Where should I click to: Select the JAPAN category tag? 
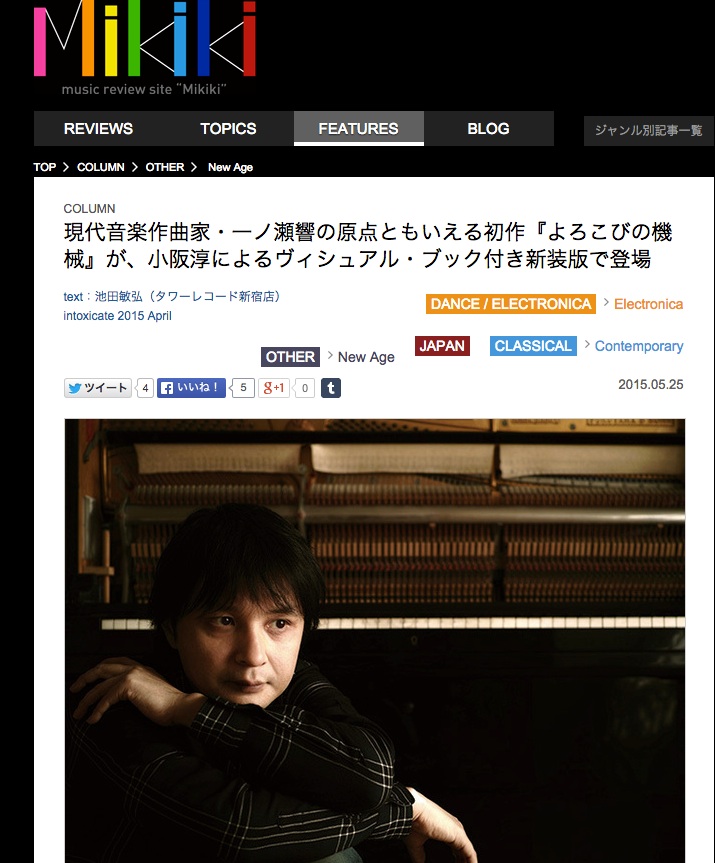pyautogui.click(x=442, y=346)
